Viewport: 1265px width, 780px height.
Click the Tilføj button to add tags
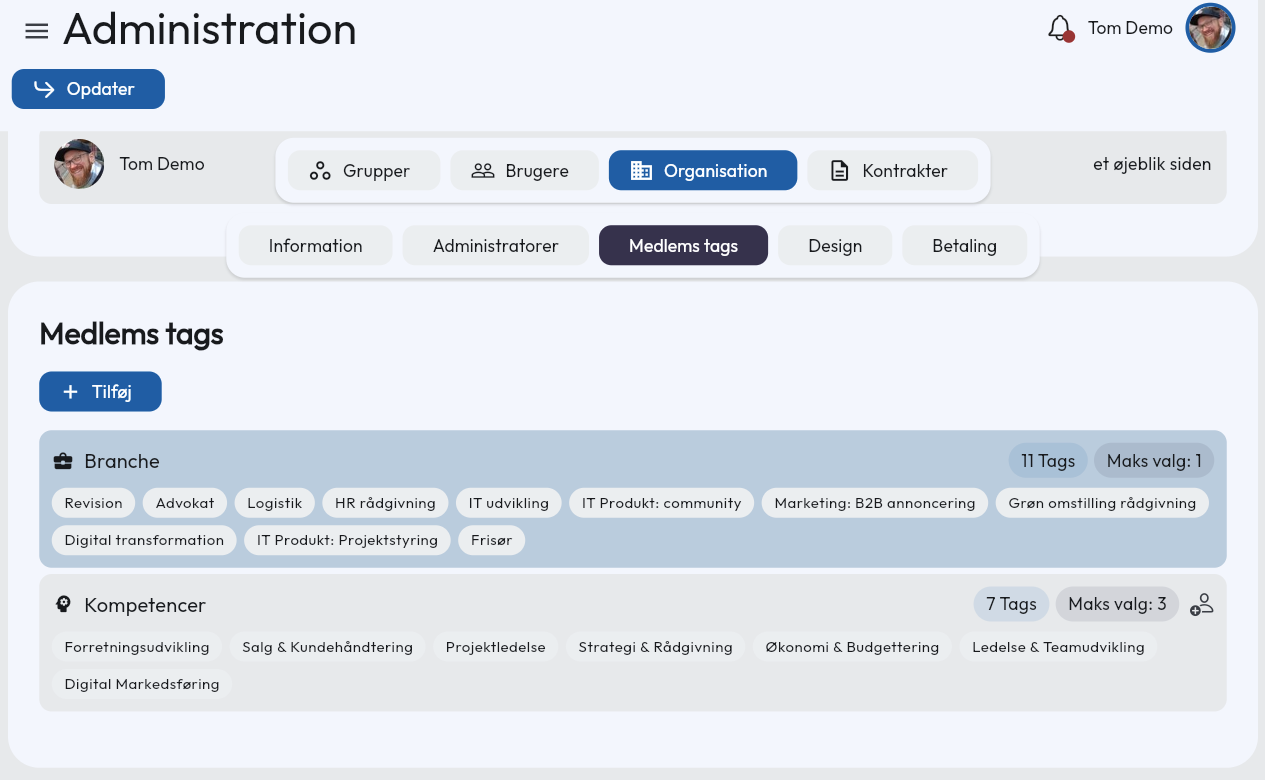click(100, 391)
